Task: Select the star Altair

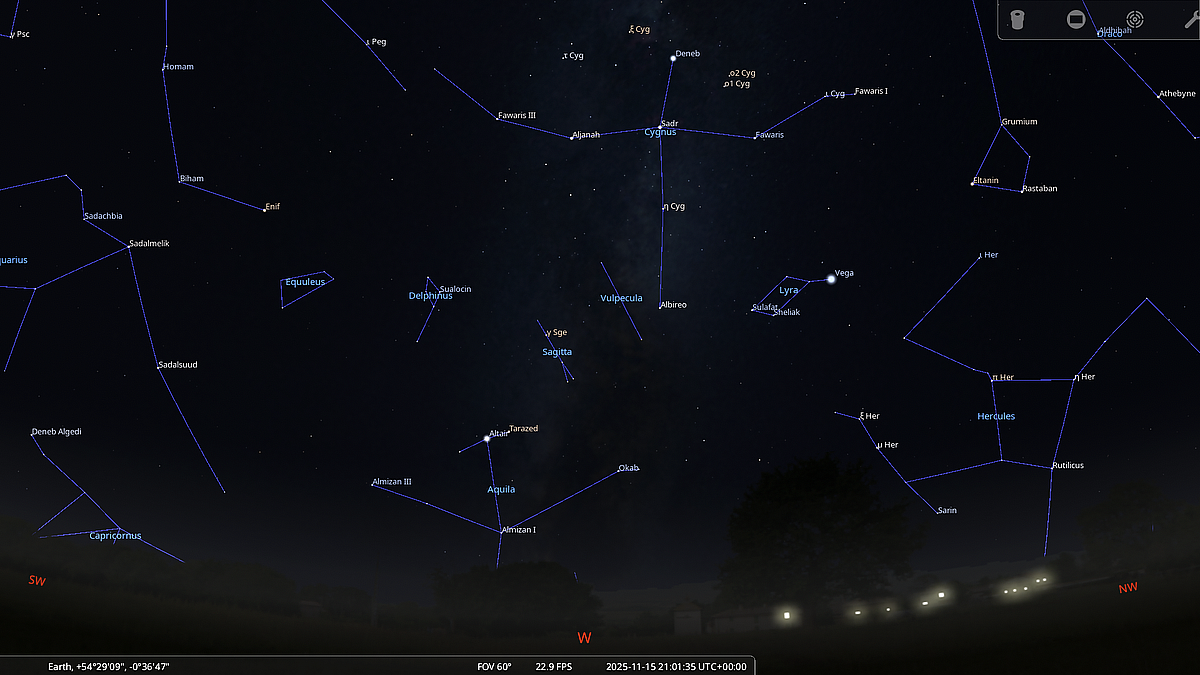Action: tap(487, 438)
